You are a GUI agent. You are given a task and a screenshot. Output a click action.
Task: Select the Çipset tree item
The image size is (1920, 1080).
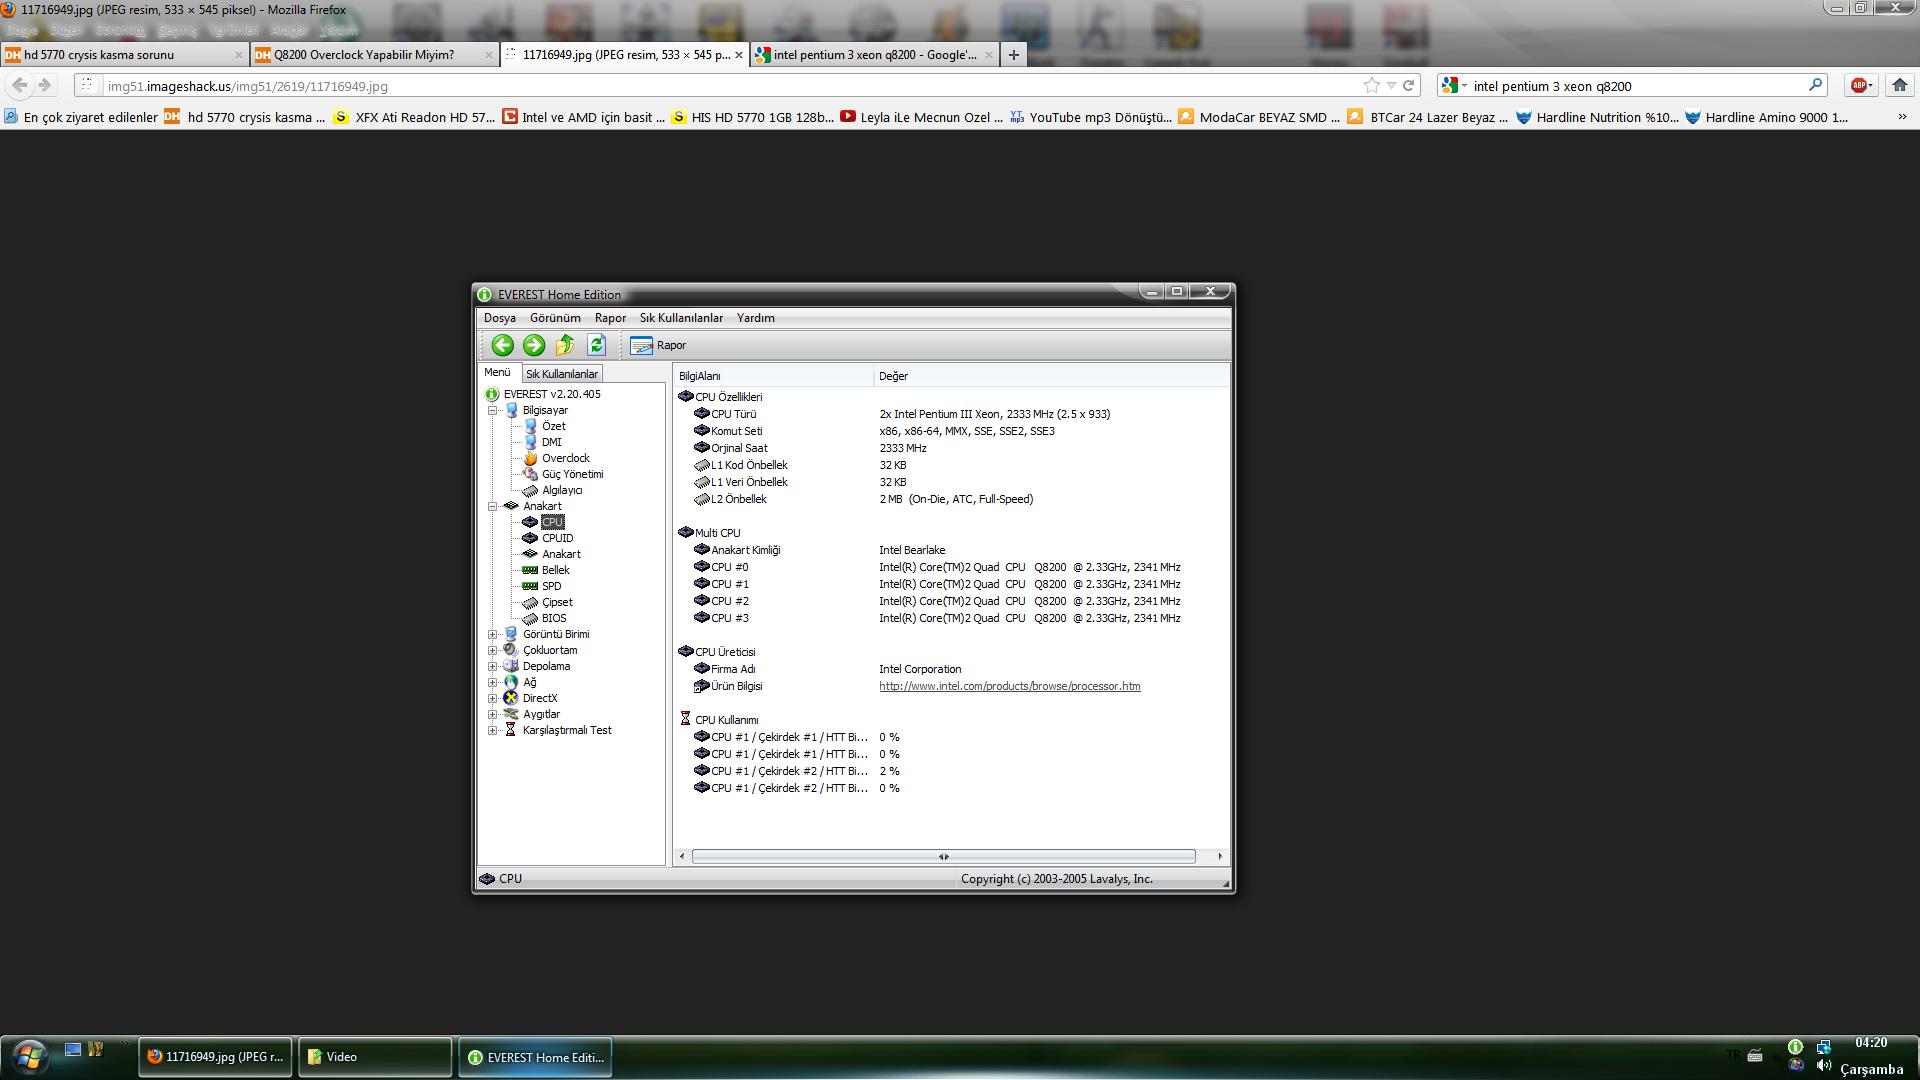pos(557,602)
